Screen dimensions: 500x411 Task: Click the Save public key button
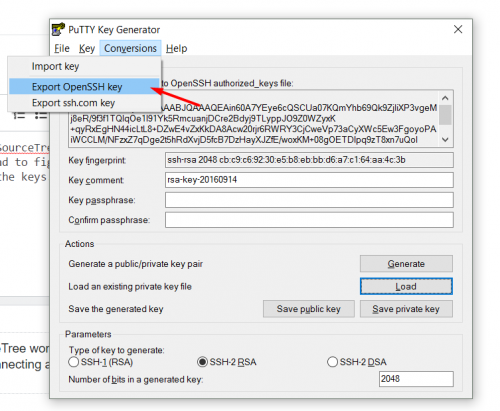point(309,309)
